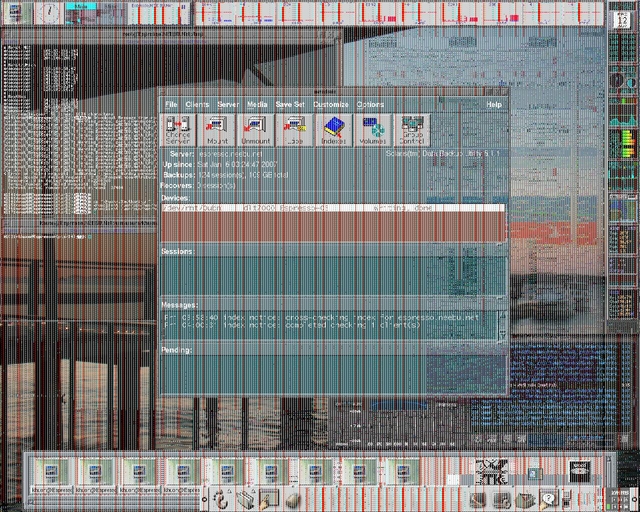Image resolution: width=640 pixels, height=512 pixels.
Task: Click the ninth terminal icon in bottom panel
Action: pyautogui.click(x=403, y=472)
